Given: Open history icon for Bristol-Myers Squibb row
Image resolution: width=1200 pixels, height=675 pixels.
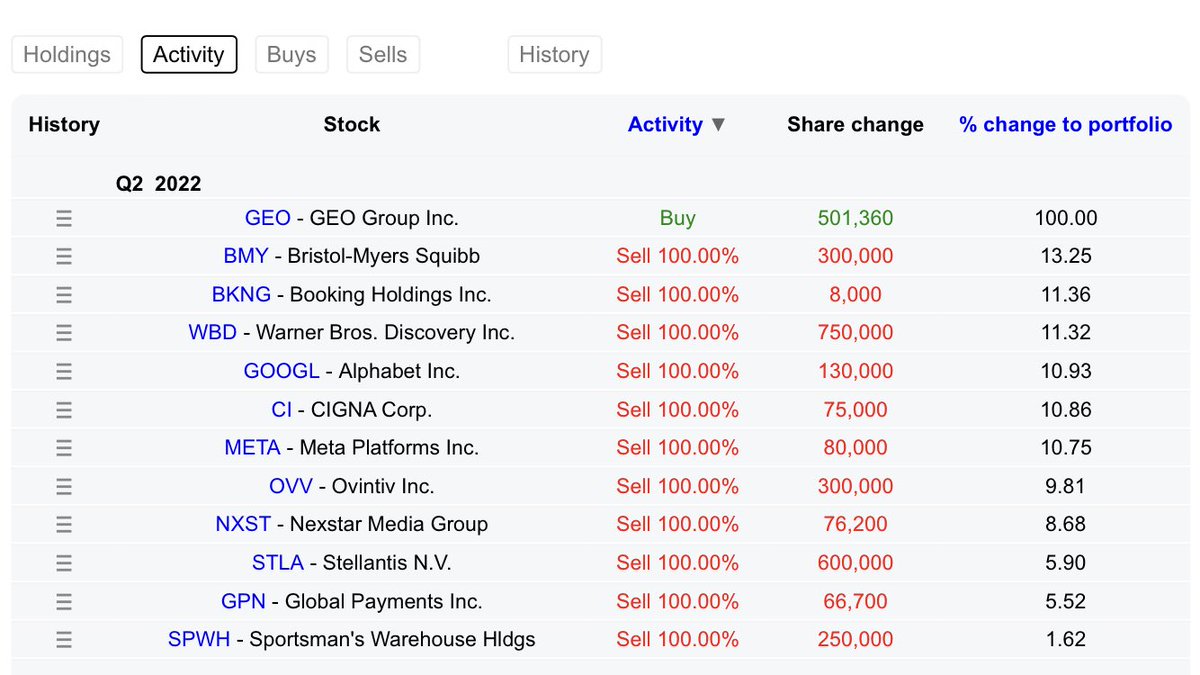Looking at the screenshot, I should 64,256.
